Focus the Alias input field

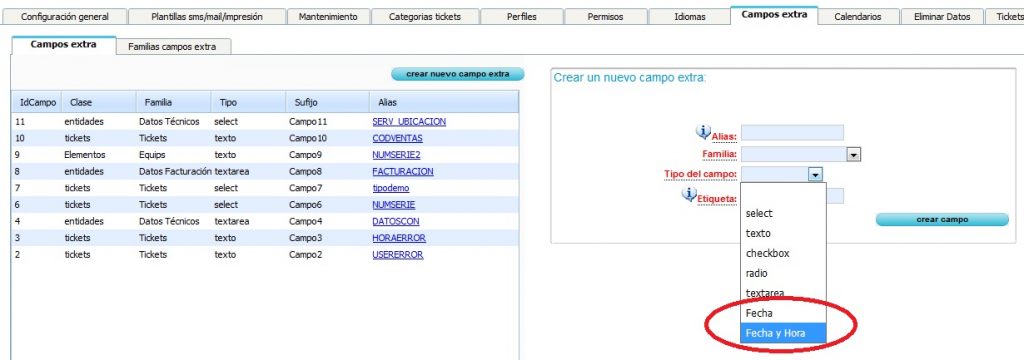pos(792,133)
